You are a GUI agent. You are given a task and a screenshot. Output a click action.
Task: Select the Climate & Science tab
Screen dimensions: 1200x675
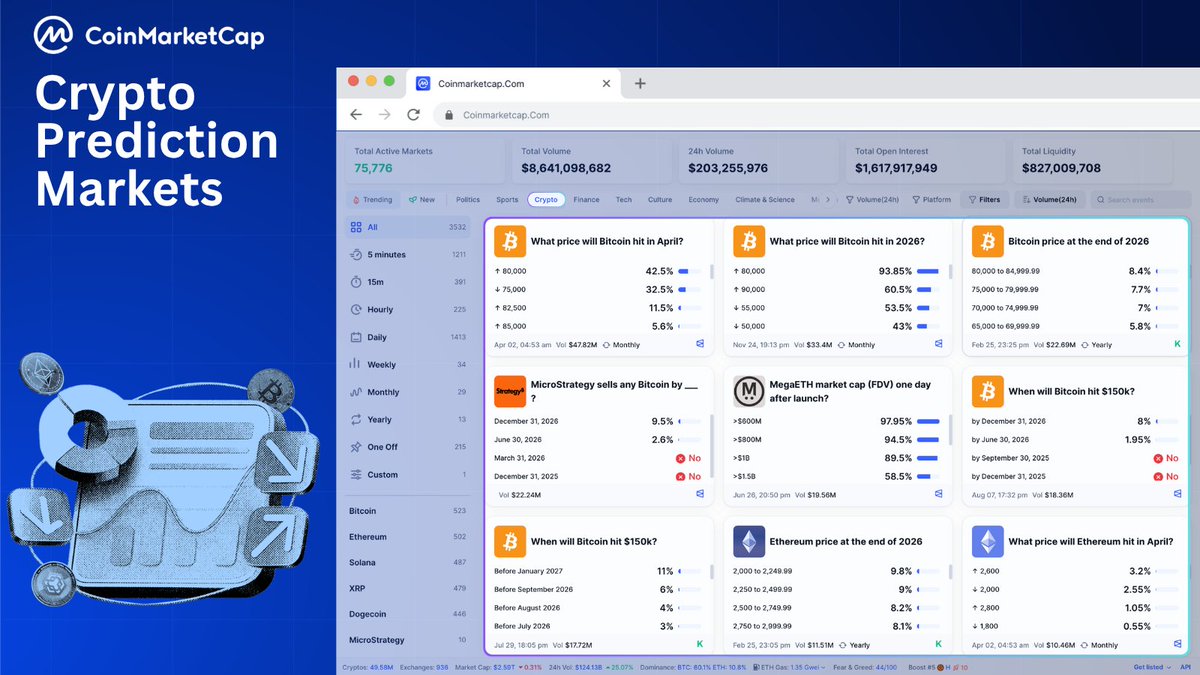tap(765, 200)
